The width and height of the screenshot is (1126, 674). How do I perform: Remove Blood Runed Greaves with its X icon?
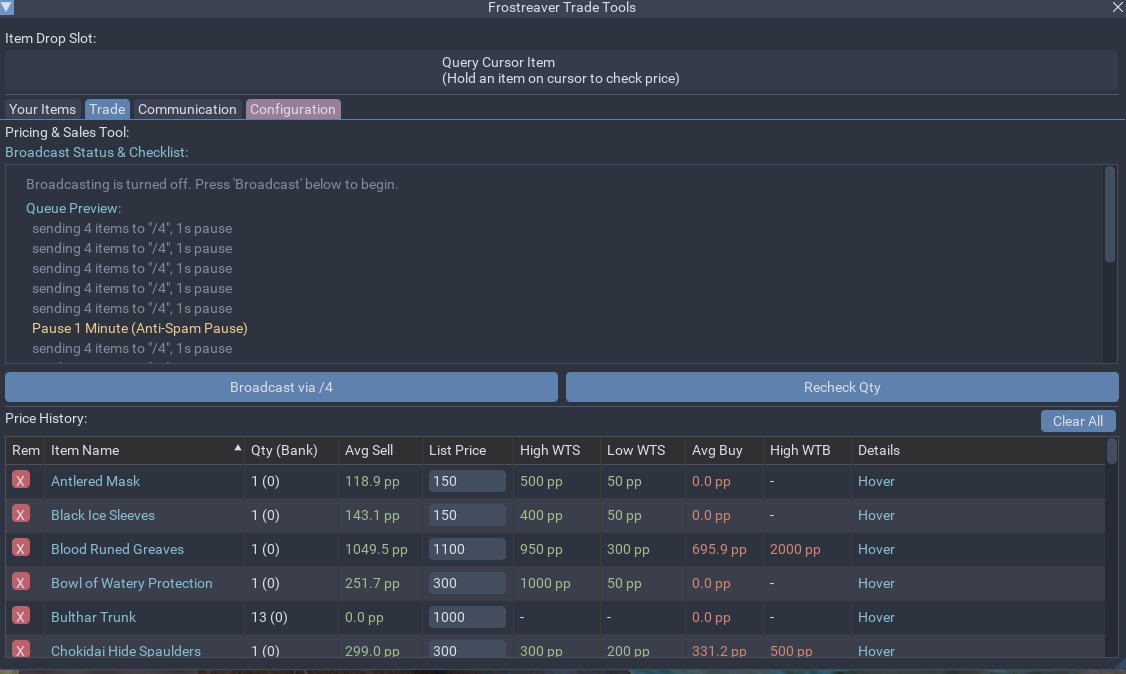(21, 548)
